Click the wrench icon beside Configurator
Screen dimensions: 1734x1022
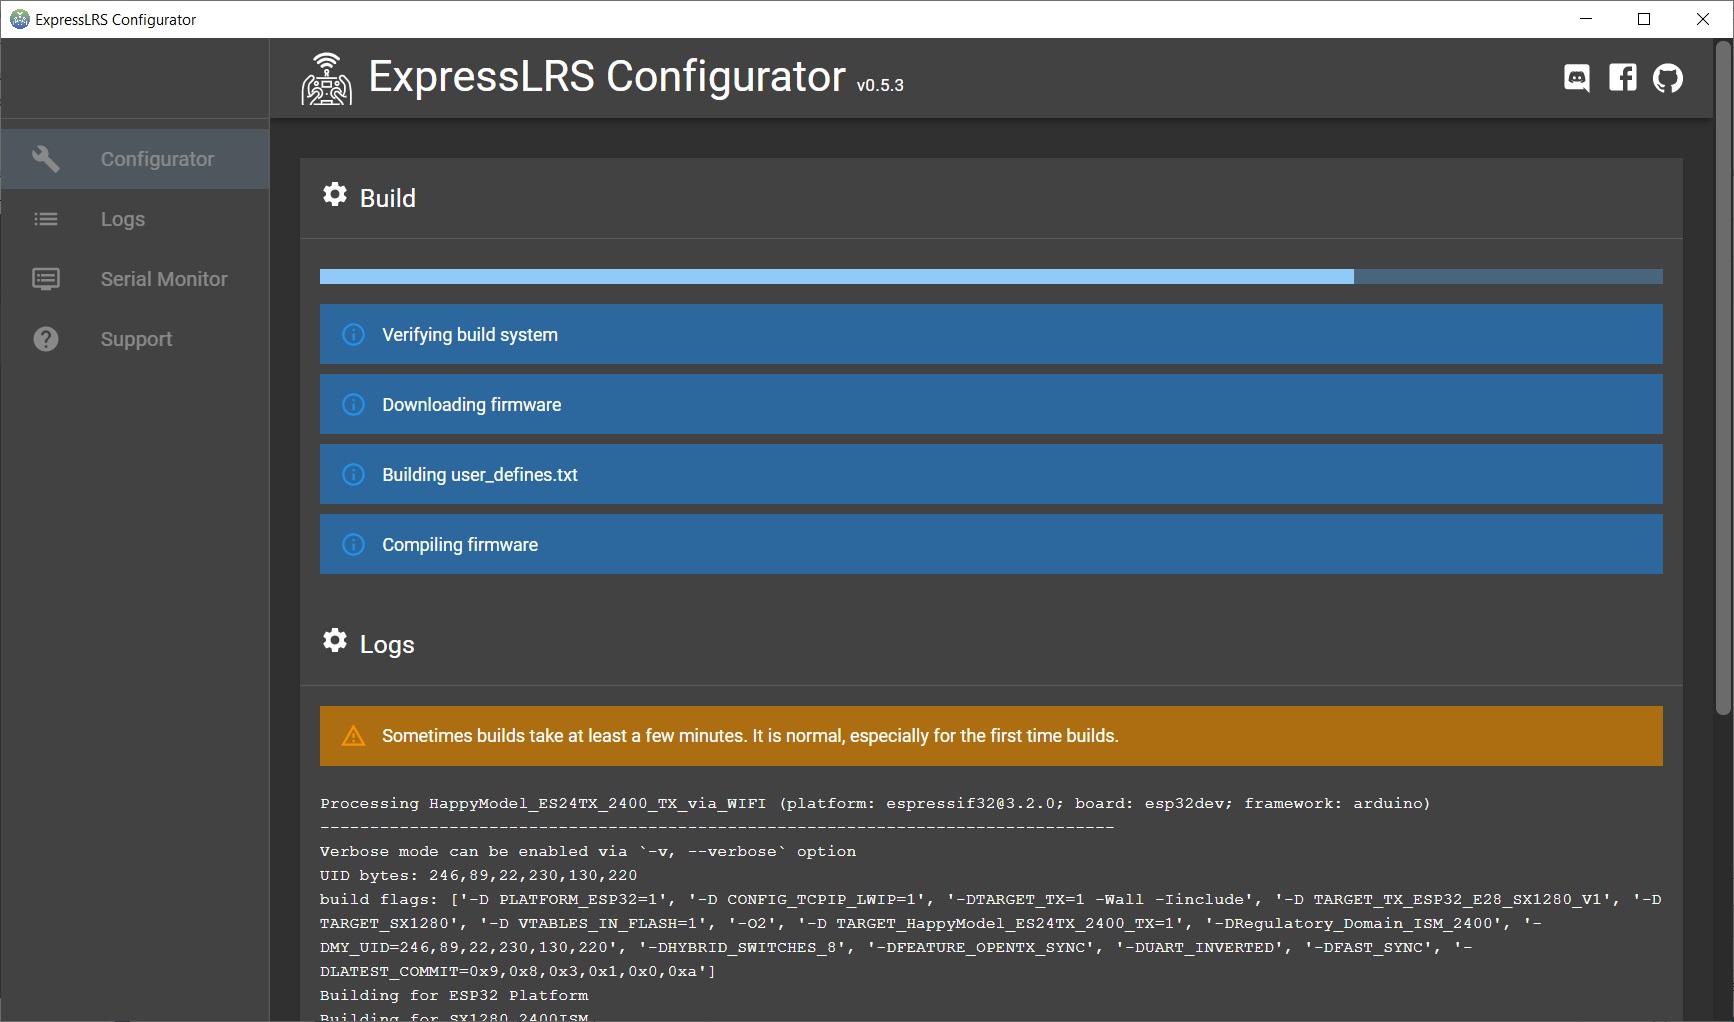46,159
